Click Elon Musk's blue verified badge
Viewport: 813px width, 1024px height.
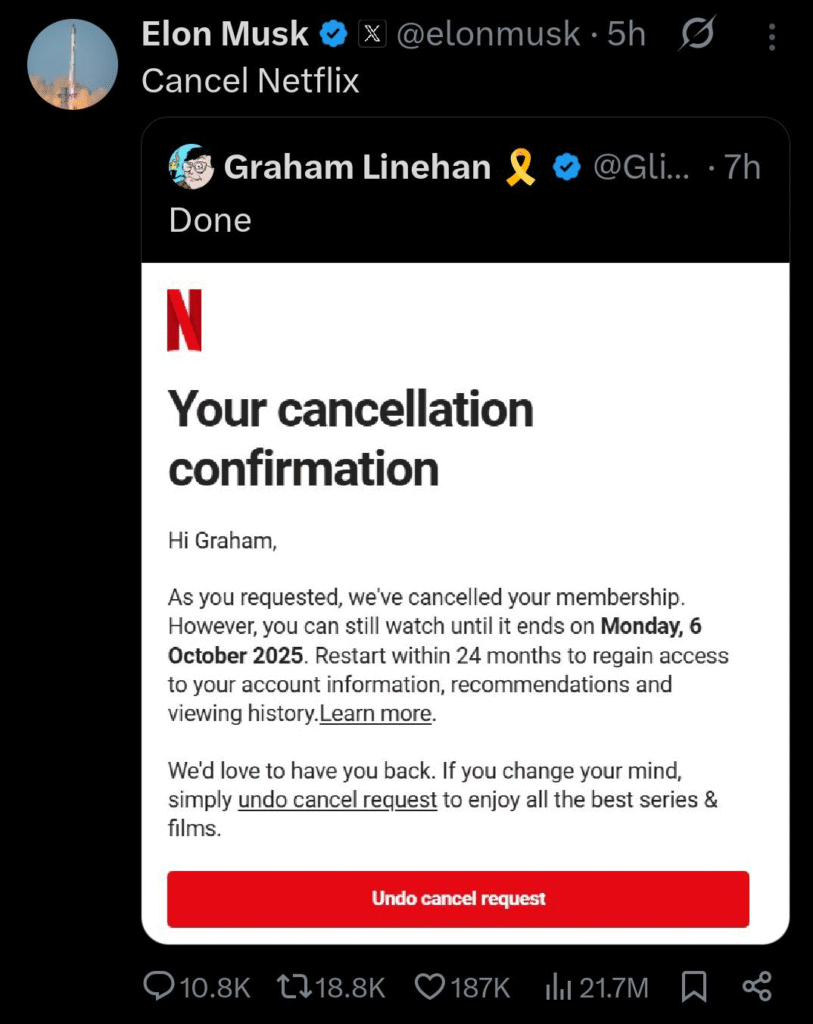(x=333, y=35)
